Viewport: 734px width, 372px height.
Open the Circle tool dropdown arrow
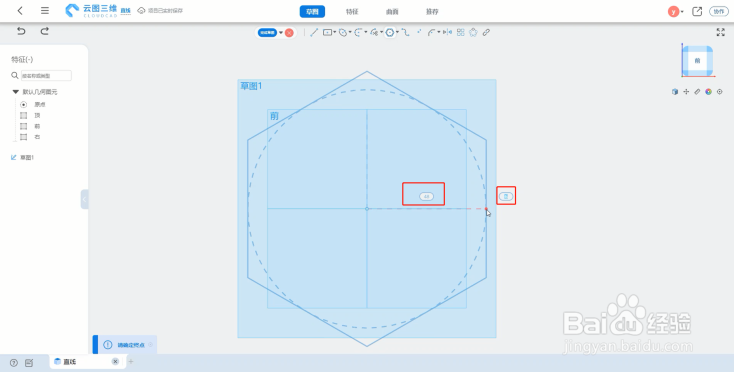(x=350, y=32)
